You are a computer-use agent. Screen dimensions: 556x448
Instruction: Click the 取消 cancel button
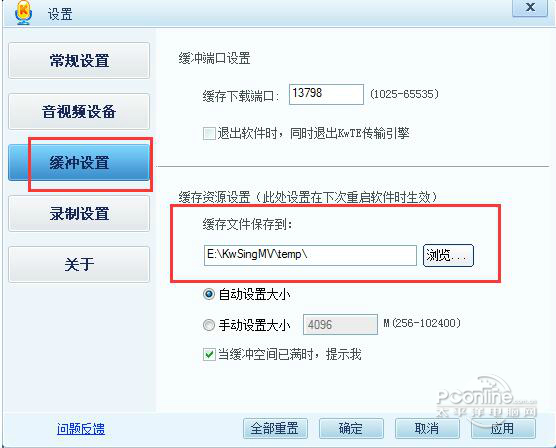pos(427,428)
